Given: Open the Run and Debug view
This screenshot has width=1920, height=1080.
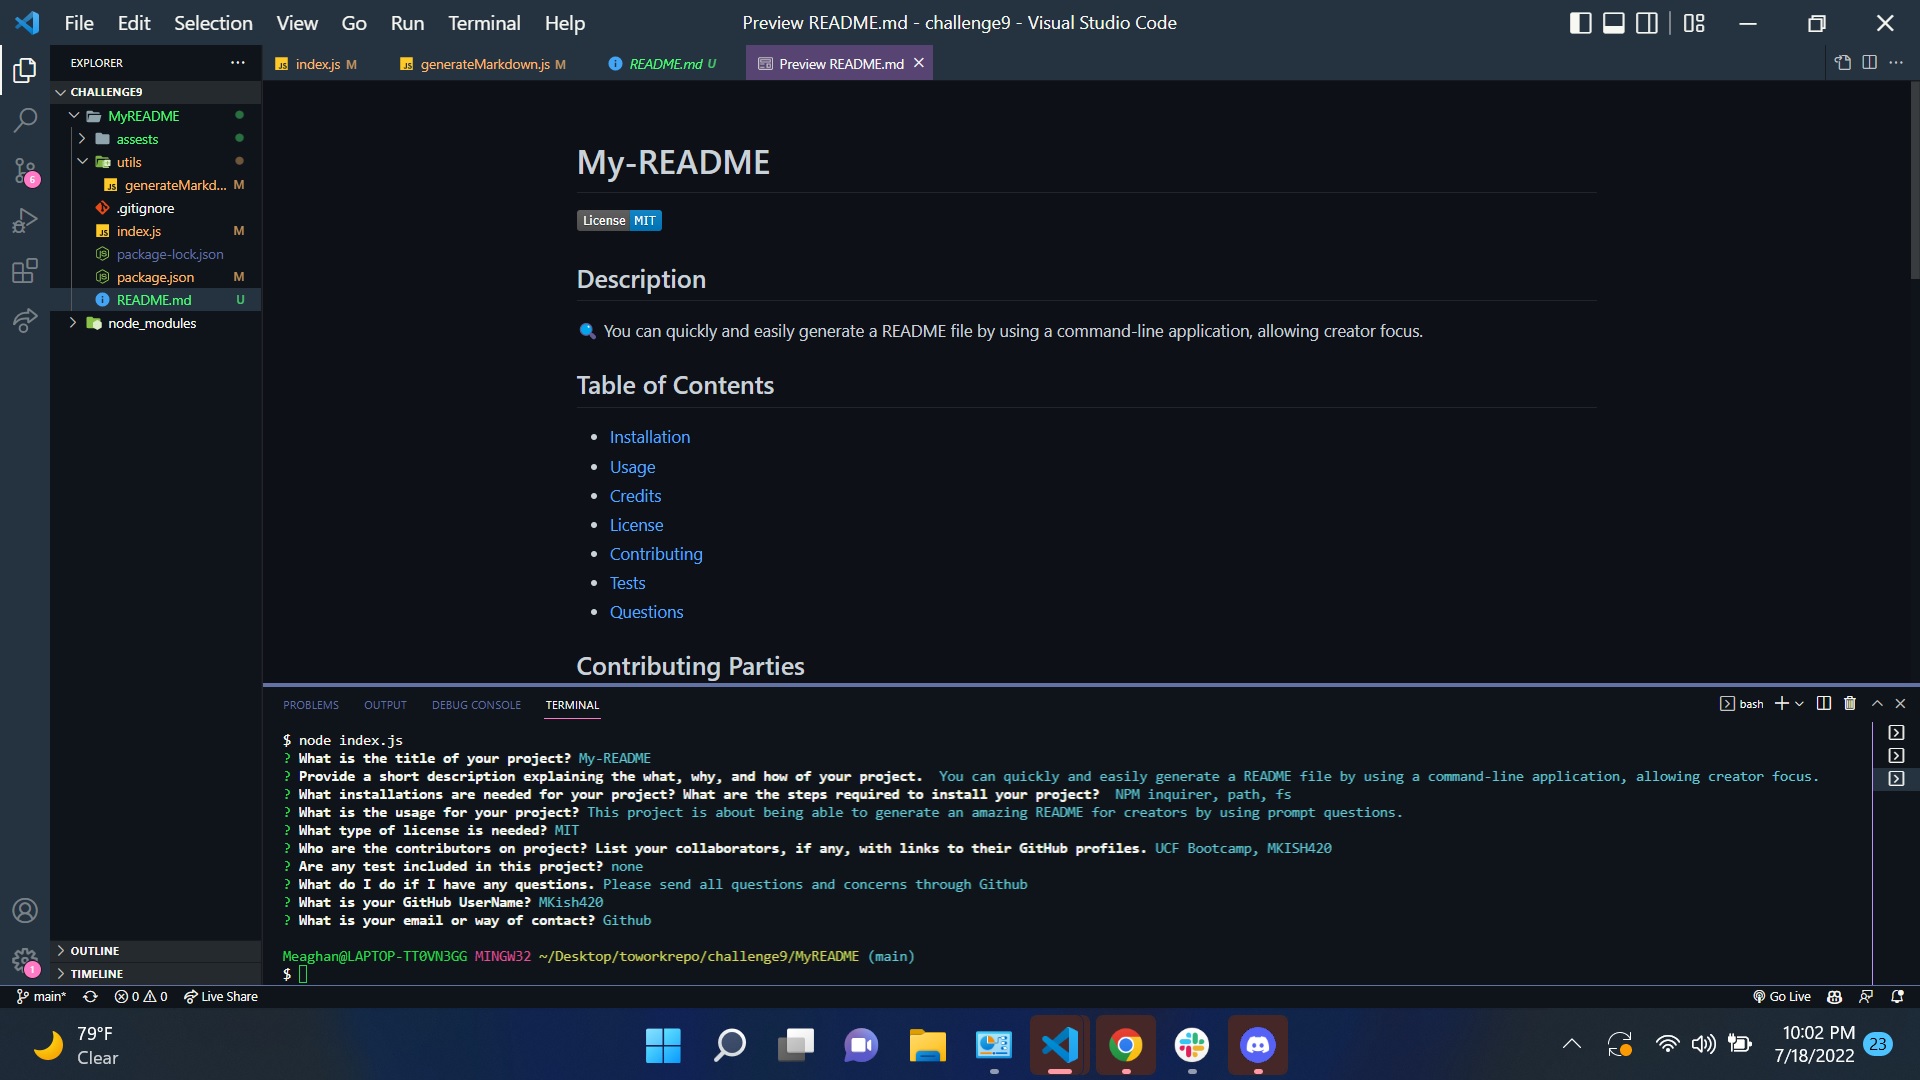Looking at the screenshot, I should point(25,220).
